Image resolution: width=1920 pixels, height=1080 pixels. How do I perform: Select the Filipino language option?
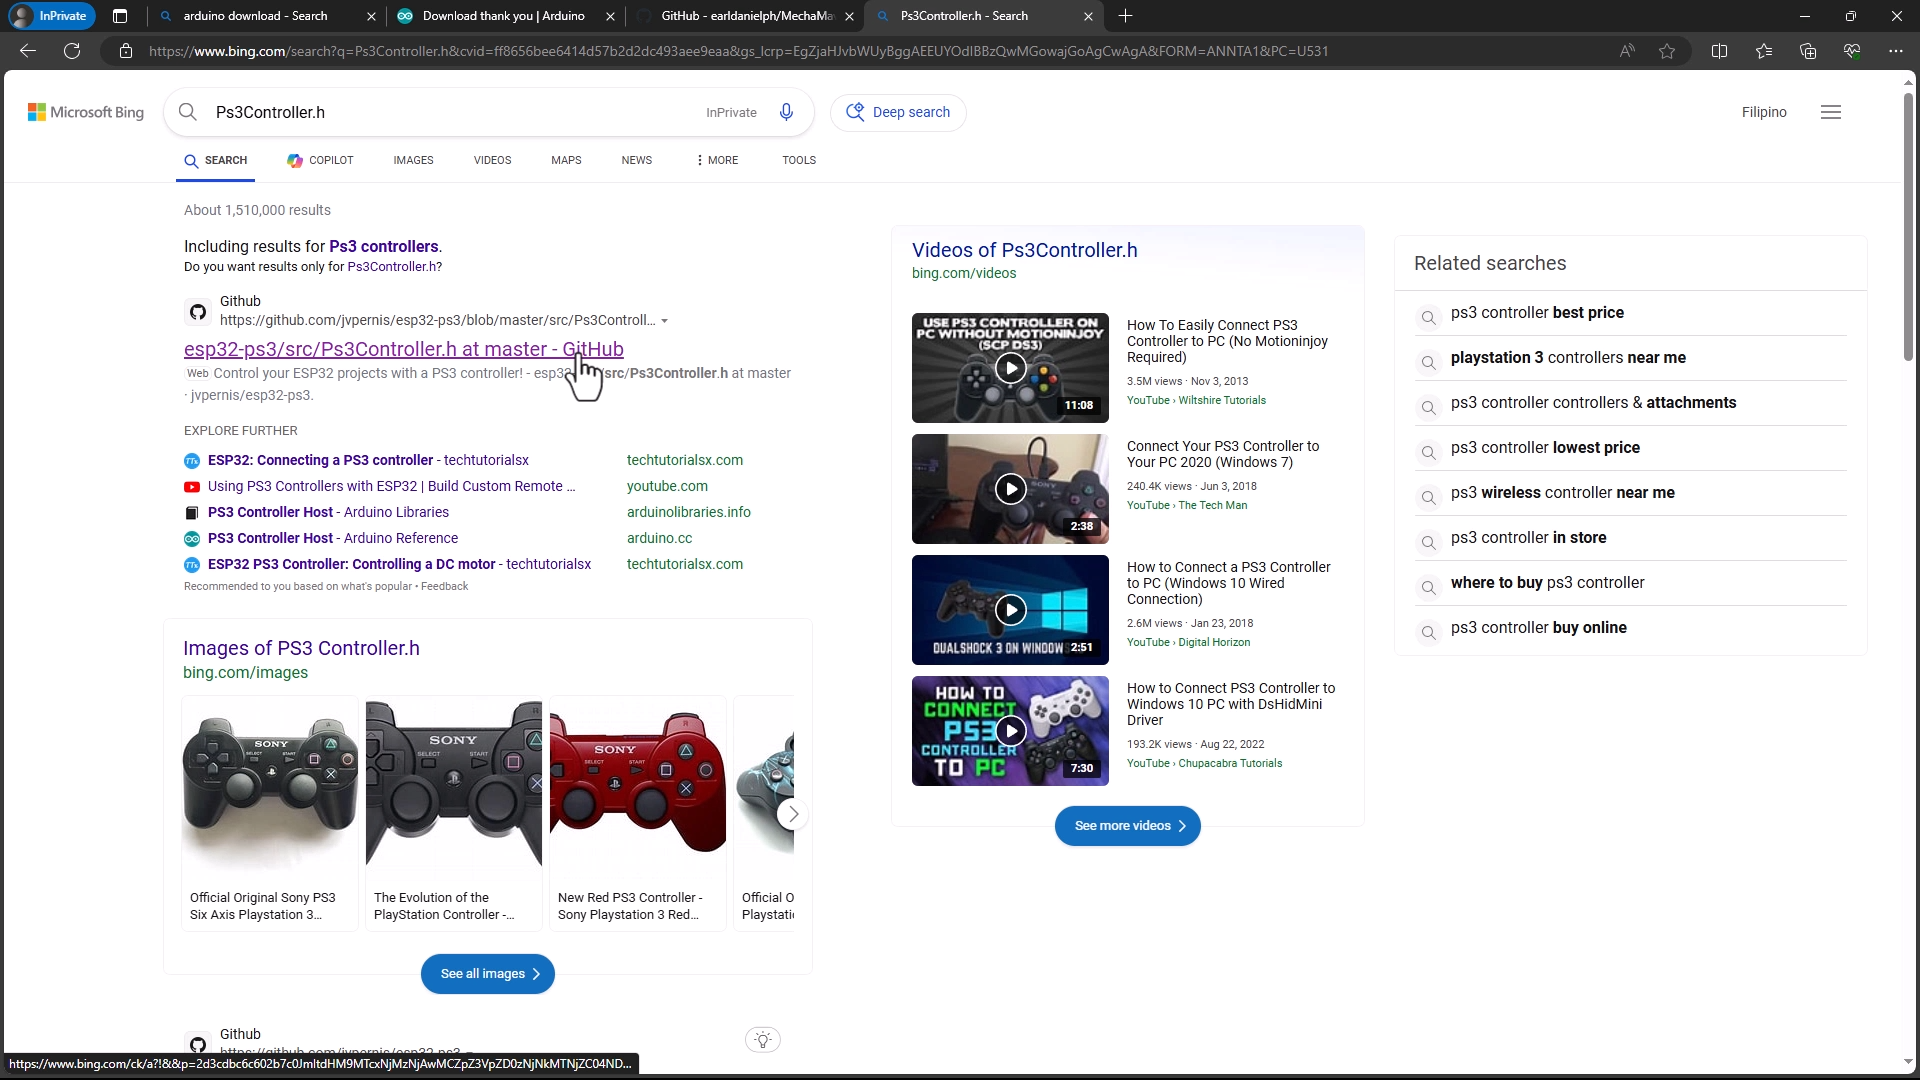click(1764, 112)
